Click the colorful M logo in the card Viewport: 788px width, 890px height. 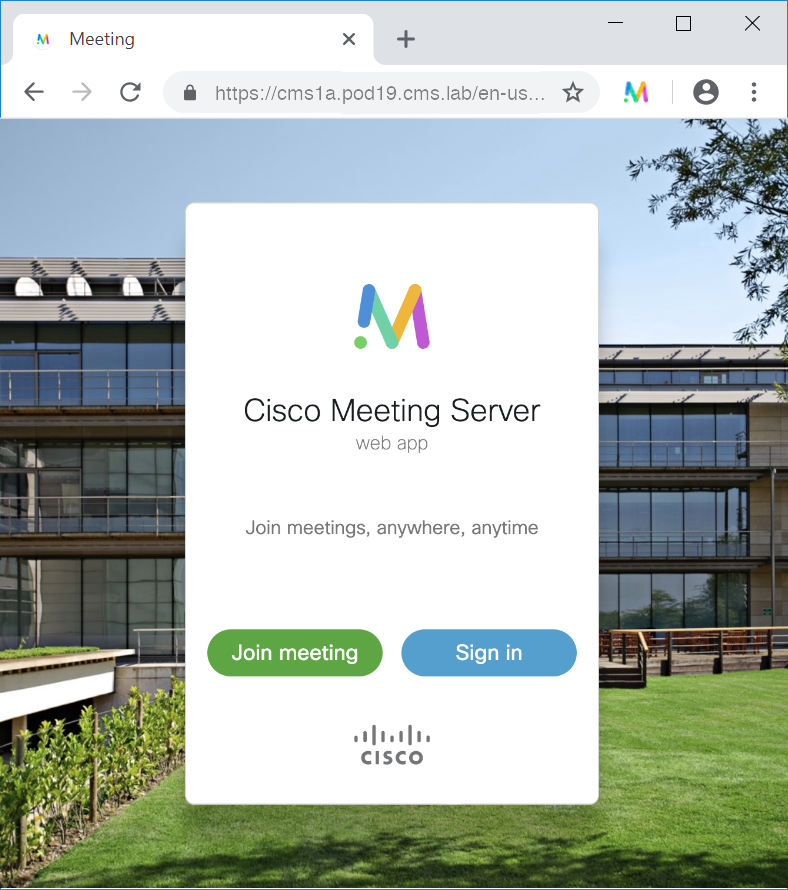(x=392, y=316)
